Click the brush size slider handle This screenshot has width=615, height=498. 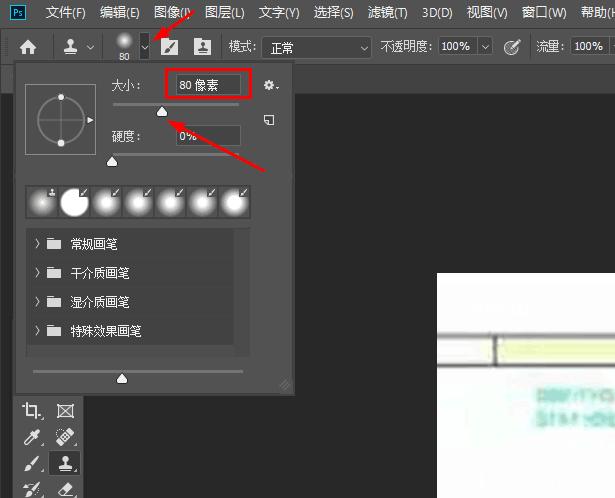[x=162, y=112]
